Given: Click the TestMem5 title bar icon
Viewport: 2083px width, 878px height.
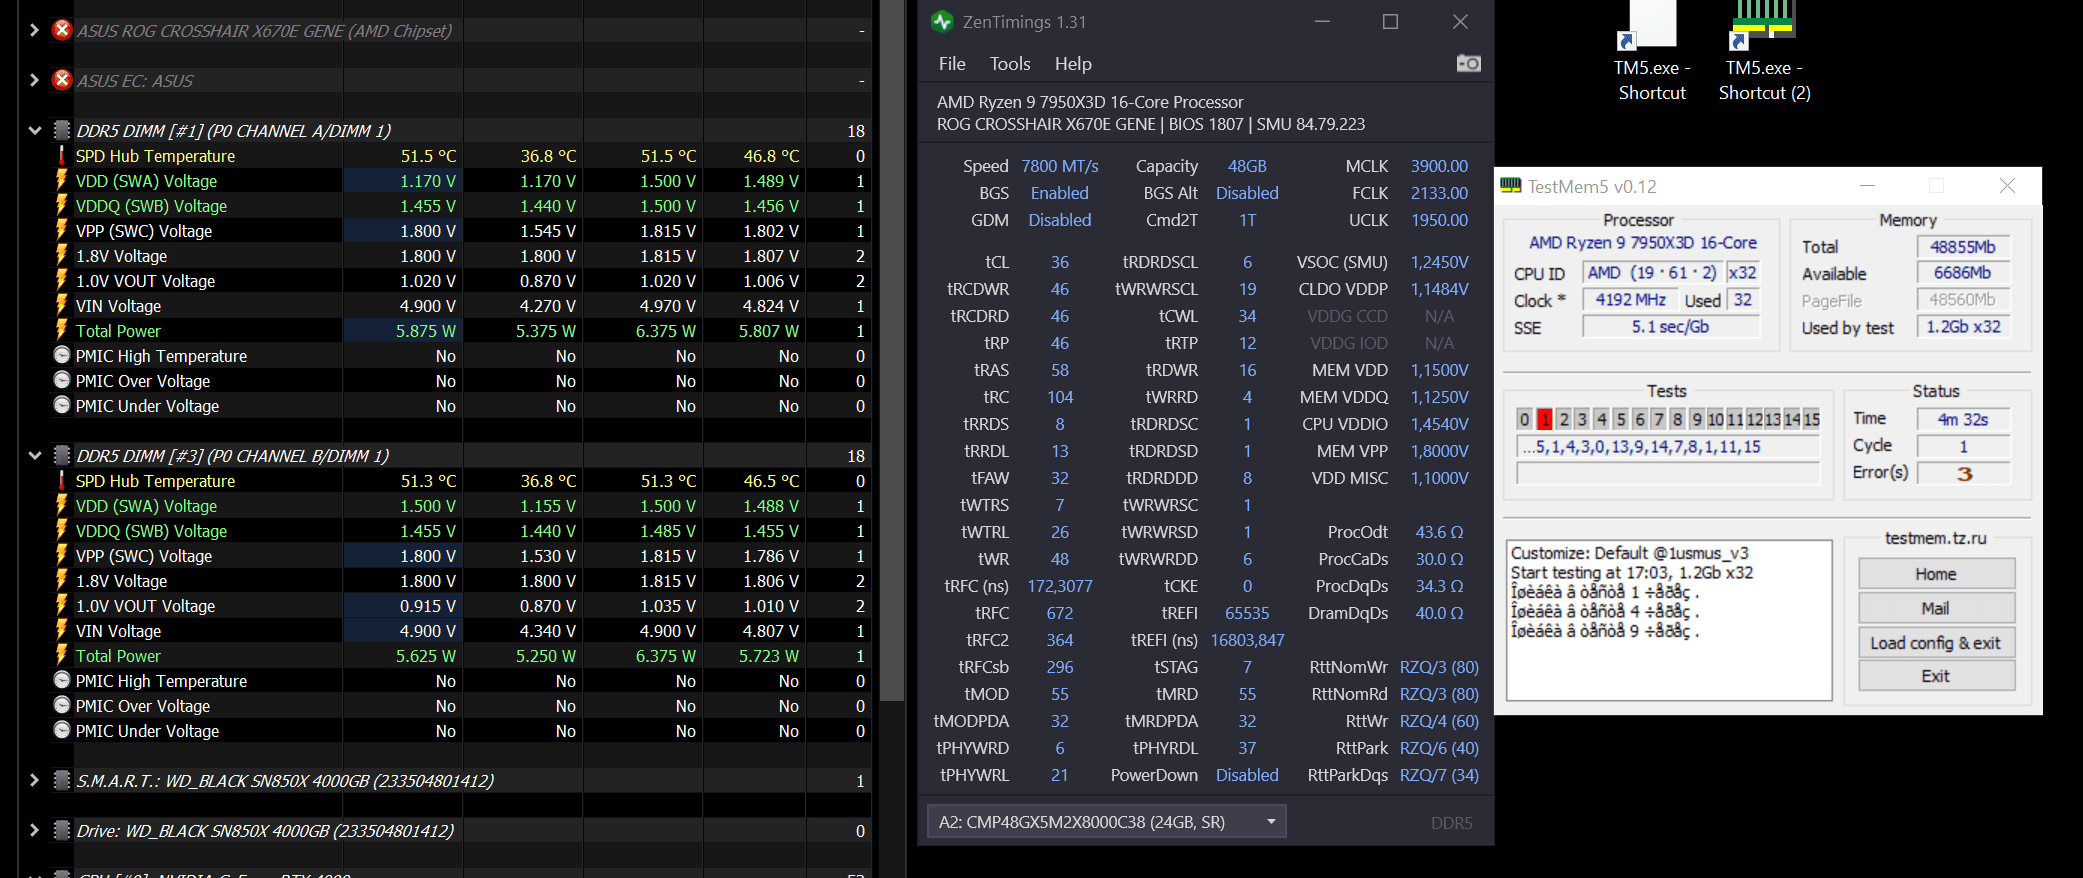Looking at the screenshot, I should pyautogui.click(x=1510, y=186).
